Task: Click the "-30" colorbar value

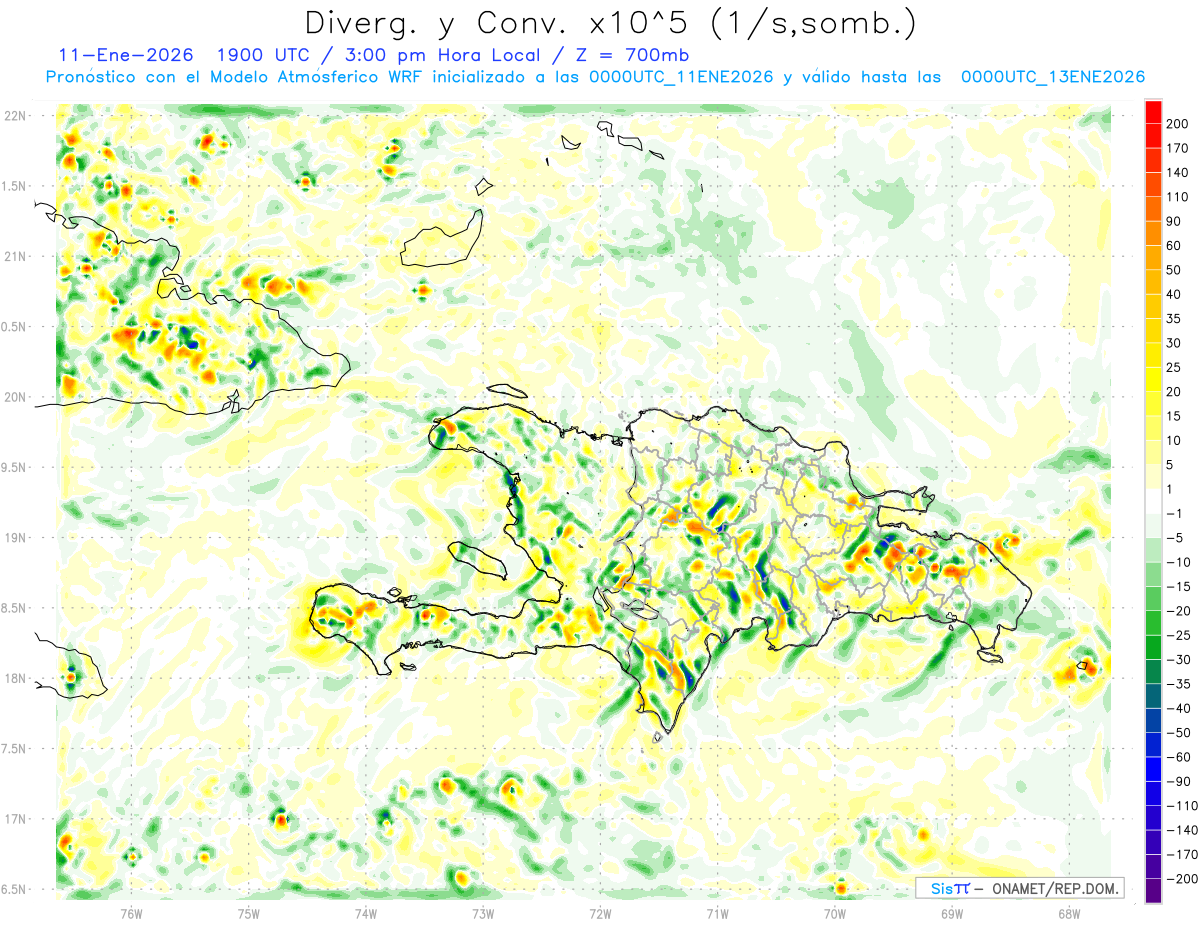Action: tap(1181, 659)
